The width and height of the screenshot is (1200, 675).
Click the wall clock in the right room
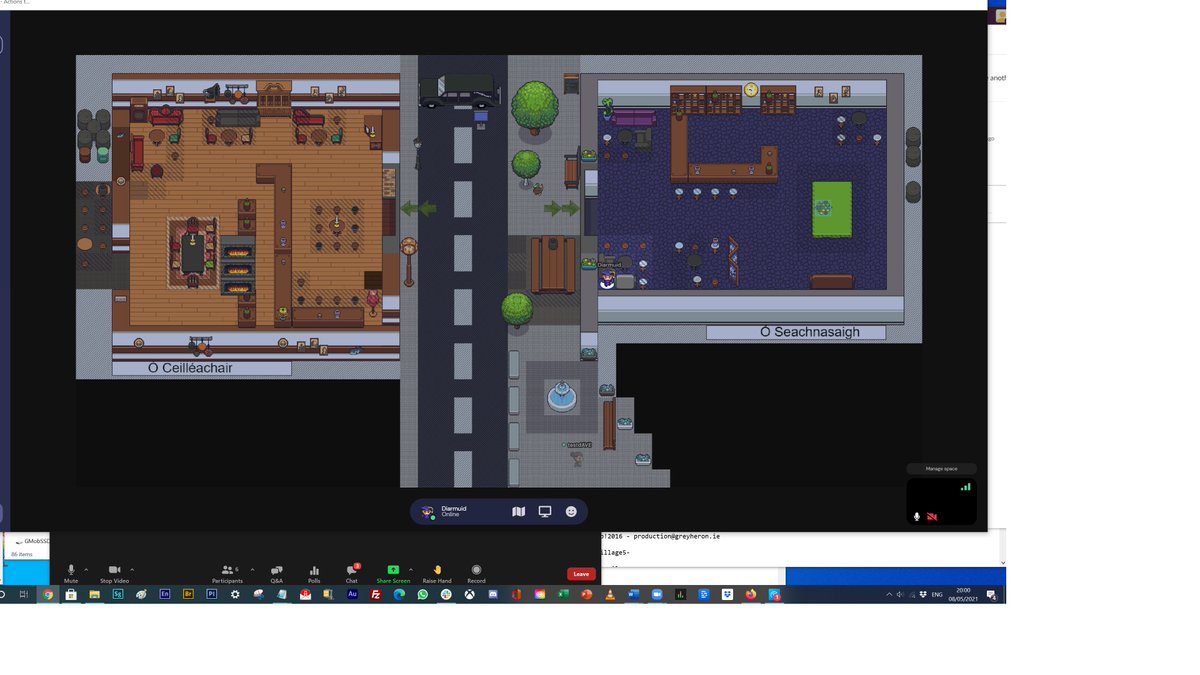click(x=751, y=89)
